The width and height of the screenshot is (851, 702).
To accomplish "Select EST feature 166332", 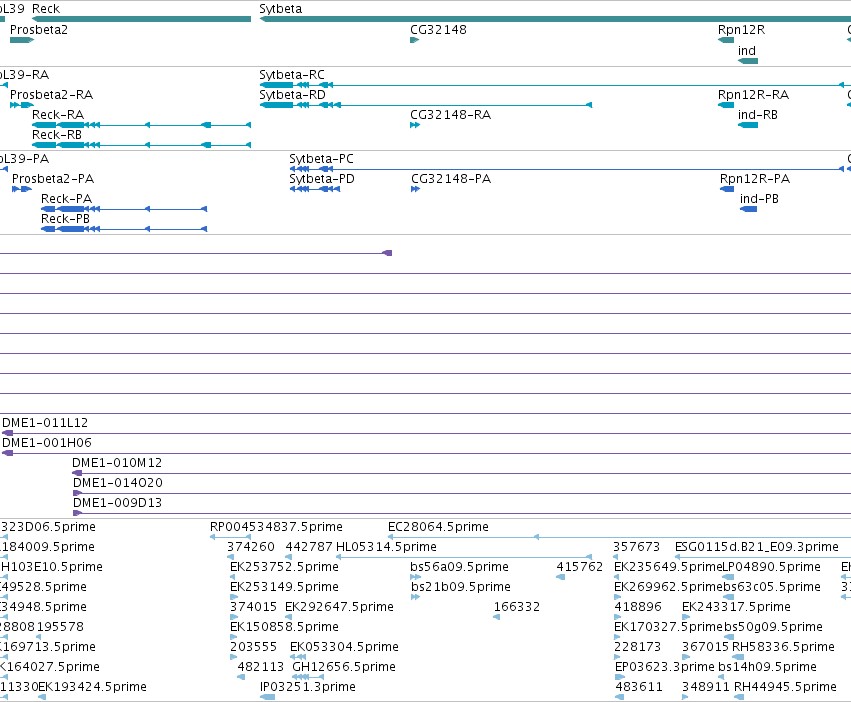I will click(x=497, y=617).
